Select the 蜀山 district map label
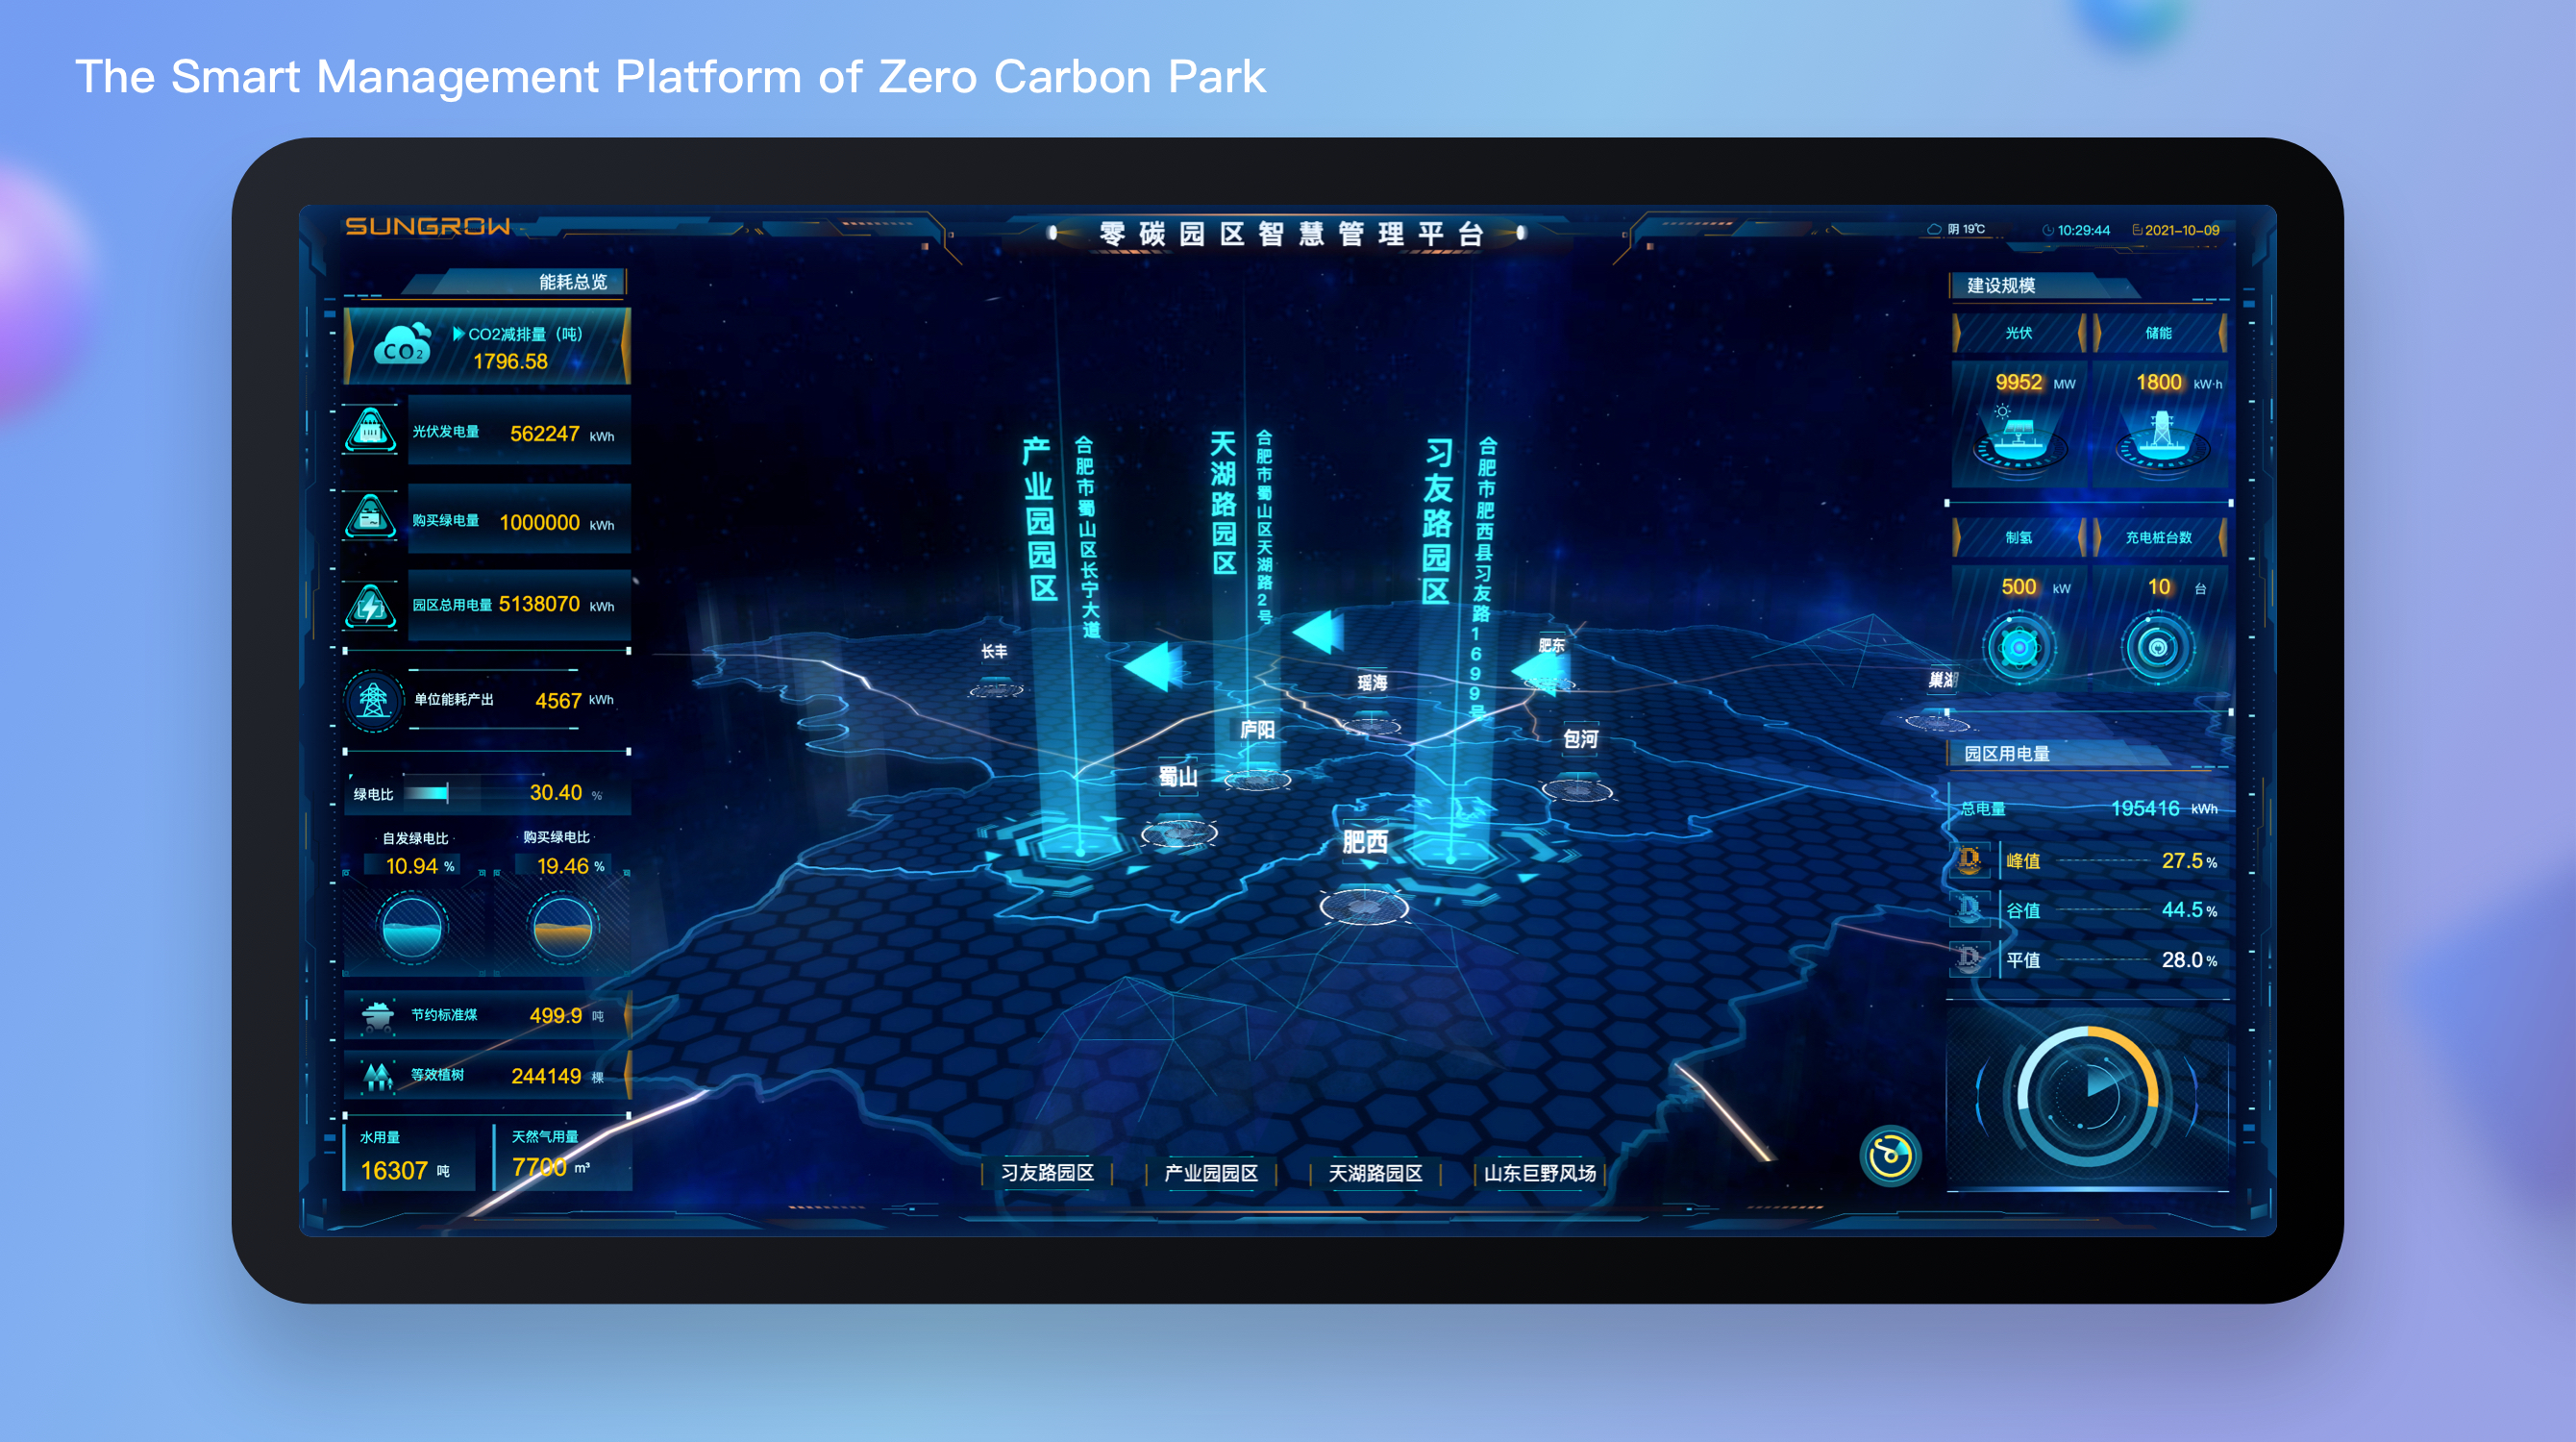Screen dimensions: 2576x1442 (1177, 777)
